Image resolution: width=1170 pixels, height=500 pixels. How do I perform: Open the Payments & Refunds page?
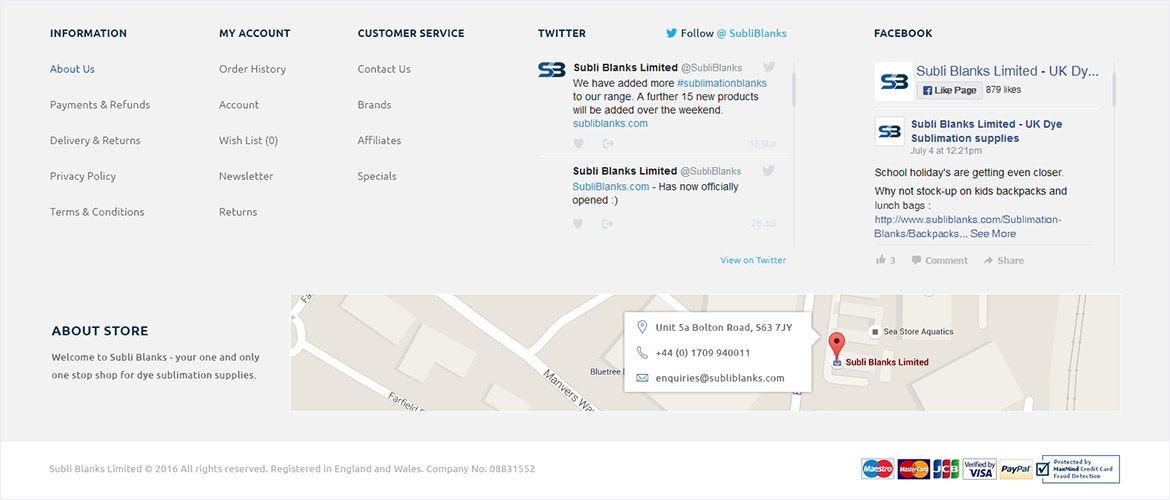pos(100,104)
